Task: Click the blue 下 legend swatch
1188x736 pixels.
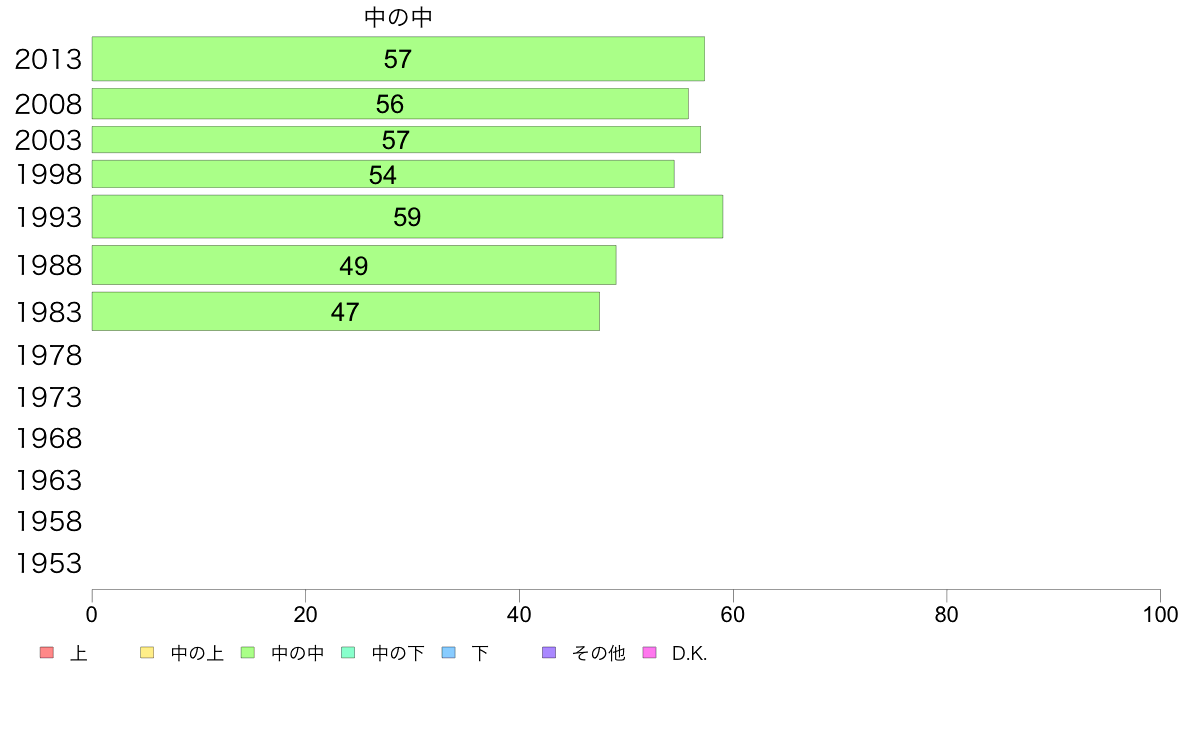Action: [449, 653]
